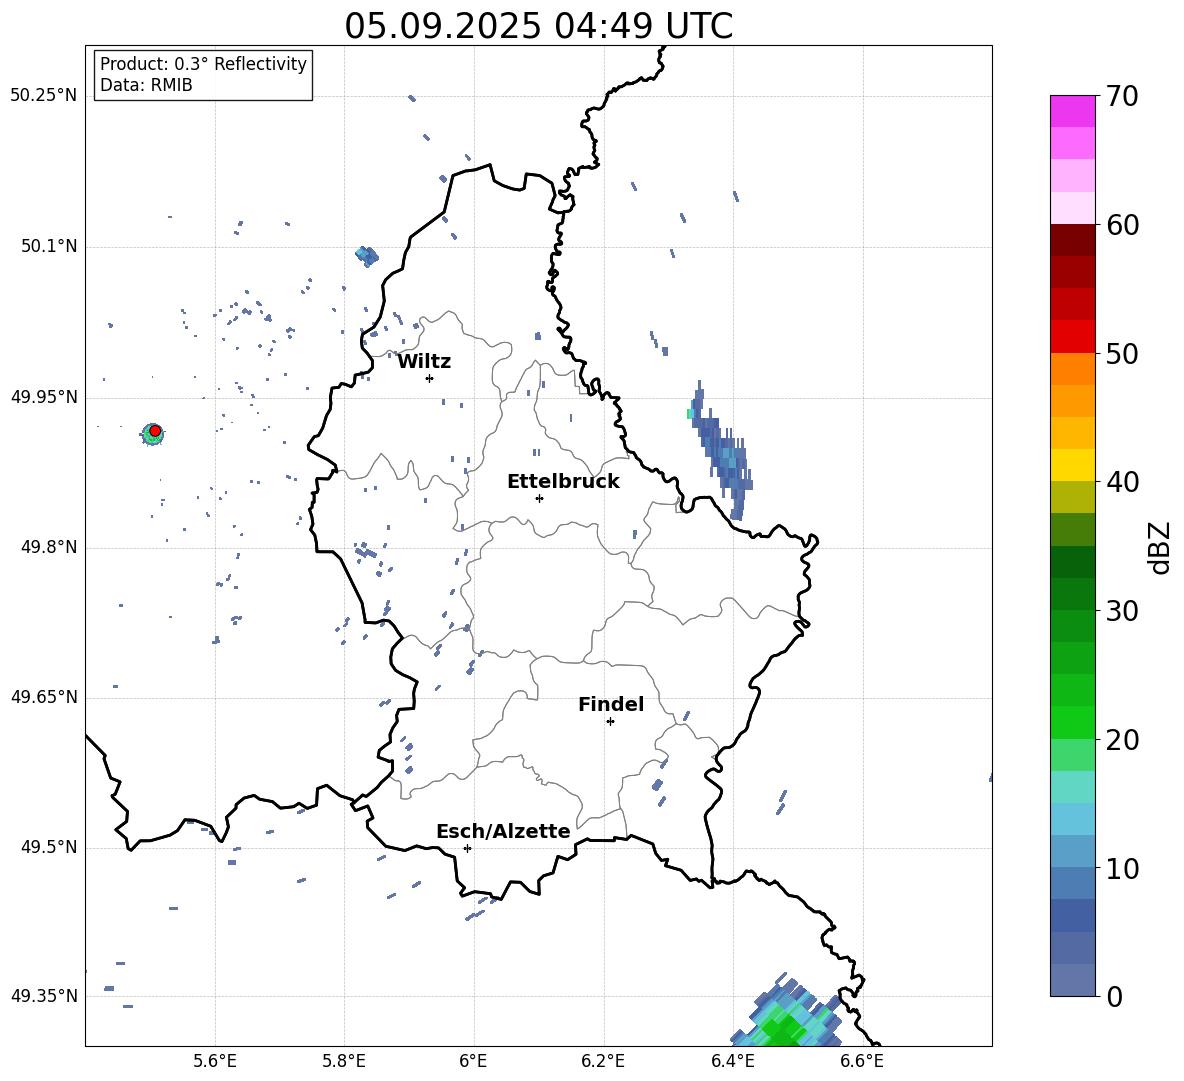Click the elongated blue echo east of Ettelbruck

tap(723, 452)
